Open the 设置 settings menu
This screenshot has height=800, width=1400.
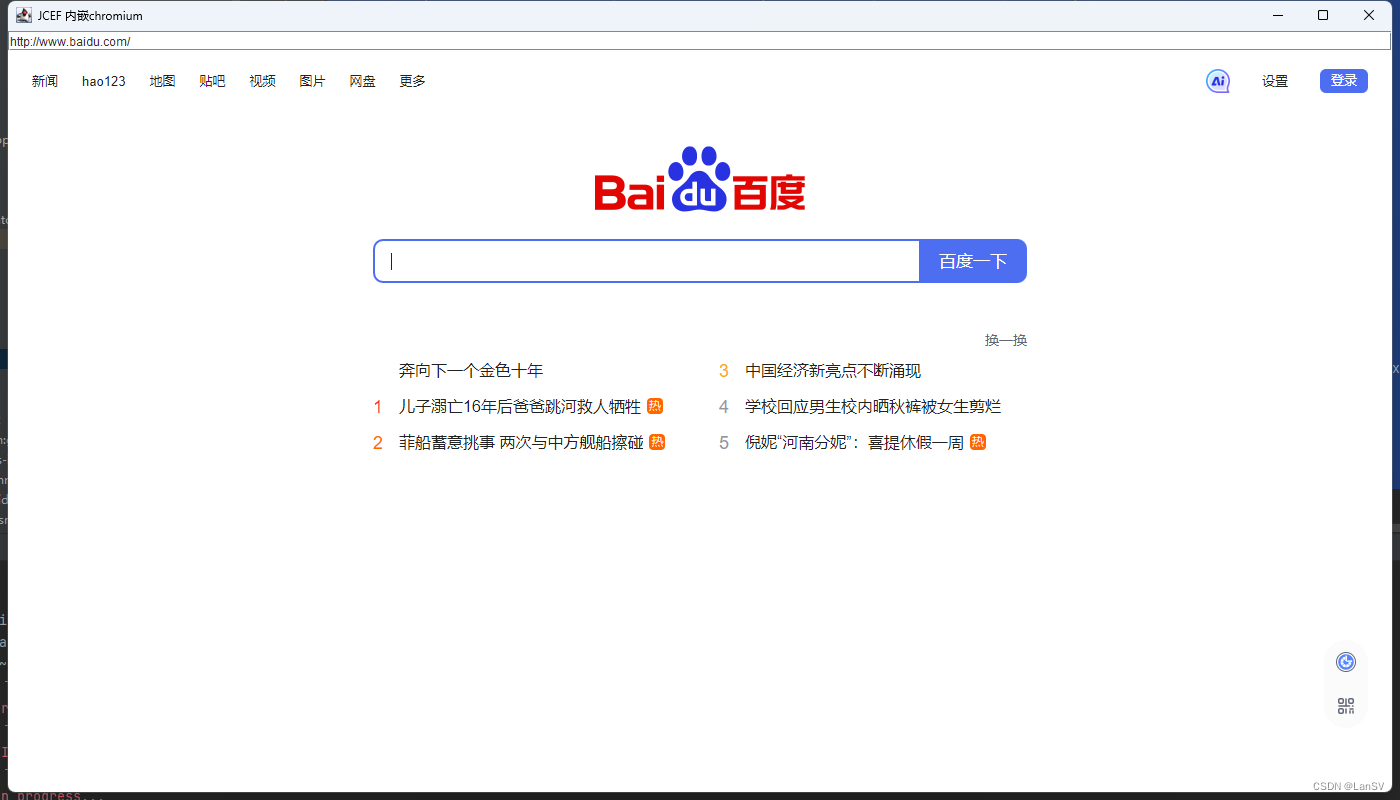click(1275, 81)
